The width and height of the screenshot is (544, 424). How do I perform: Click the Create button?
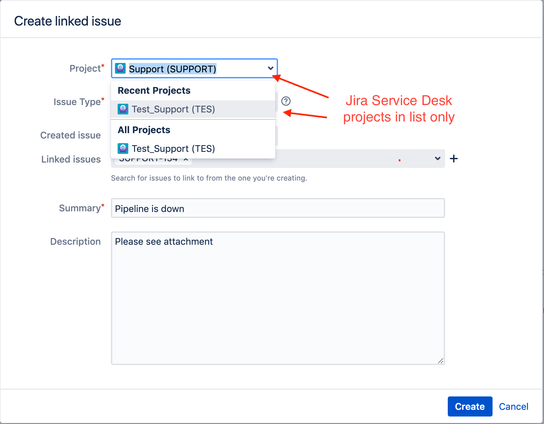pos(470,406)
